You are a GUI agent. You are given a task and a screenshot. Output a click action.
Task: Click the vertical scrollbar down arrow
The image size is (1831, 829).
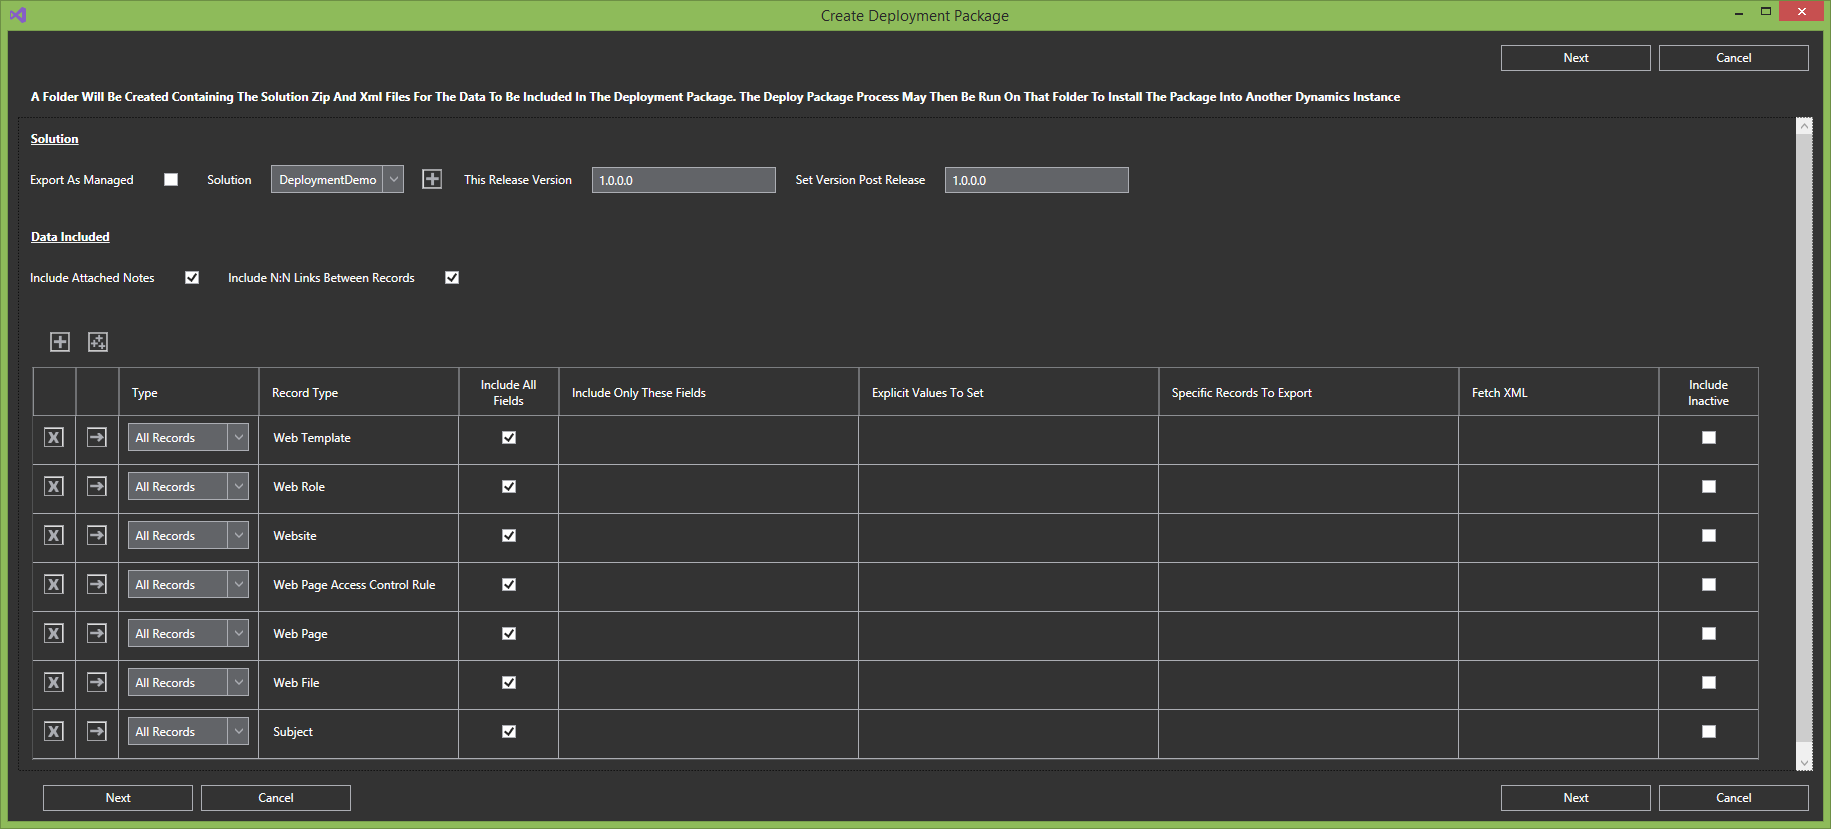click(x=1804, y=763)
